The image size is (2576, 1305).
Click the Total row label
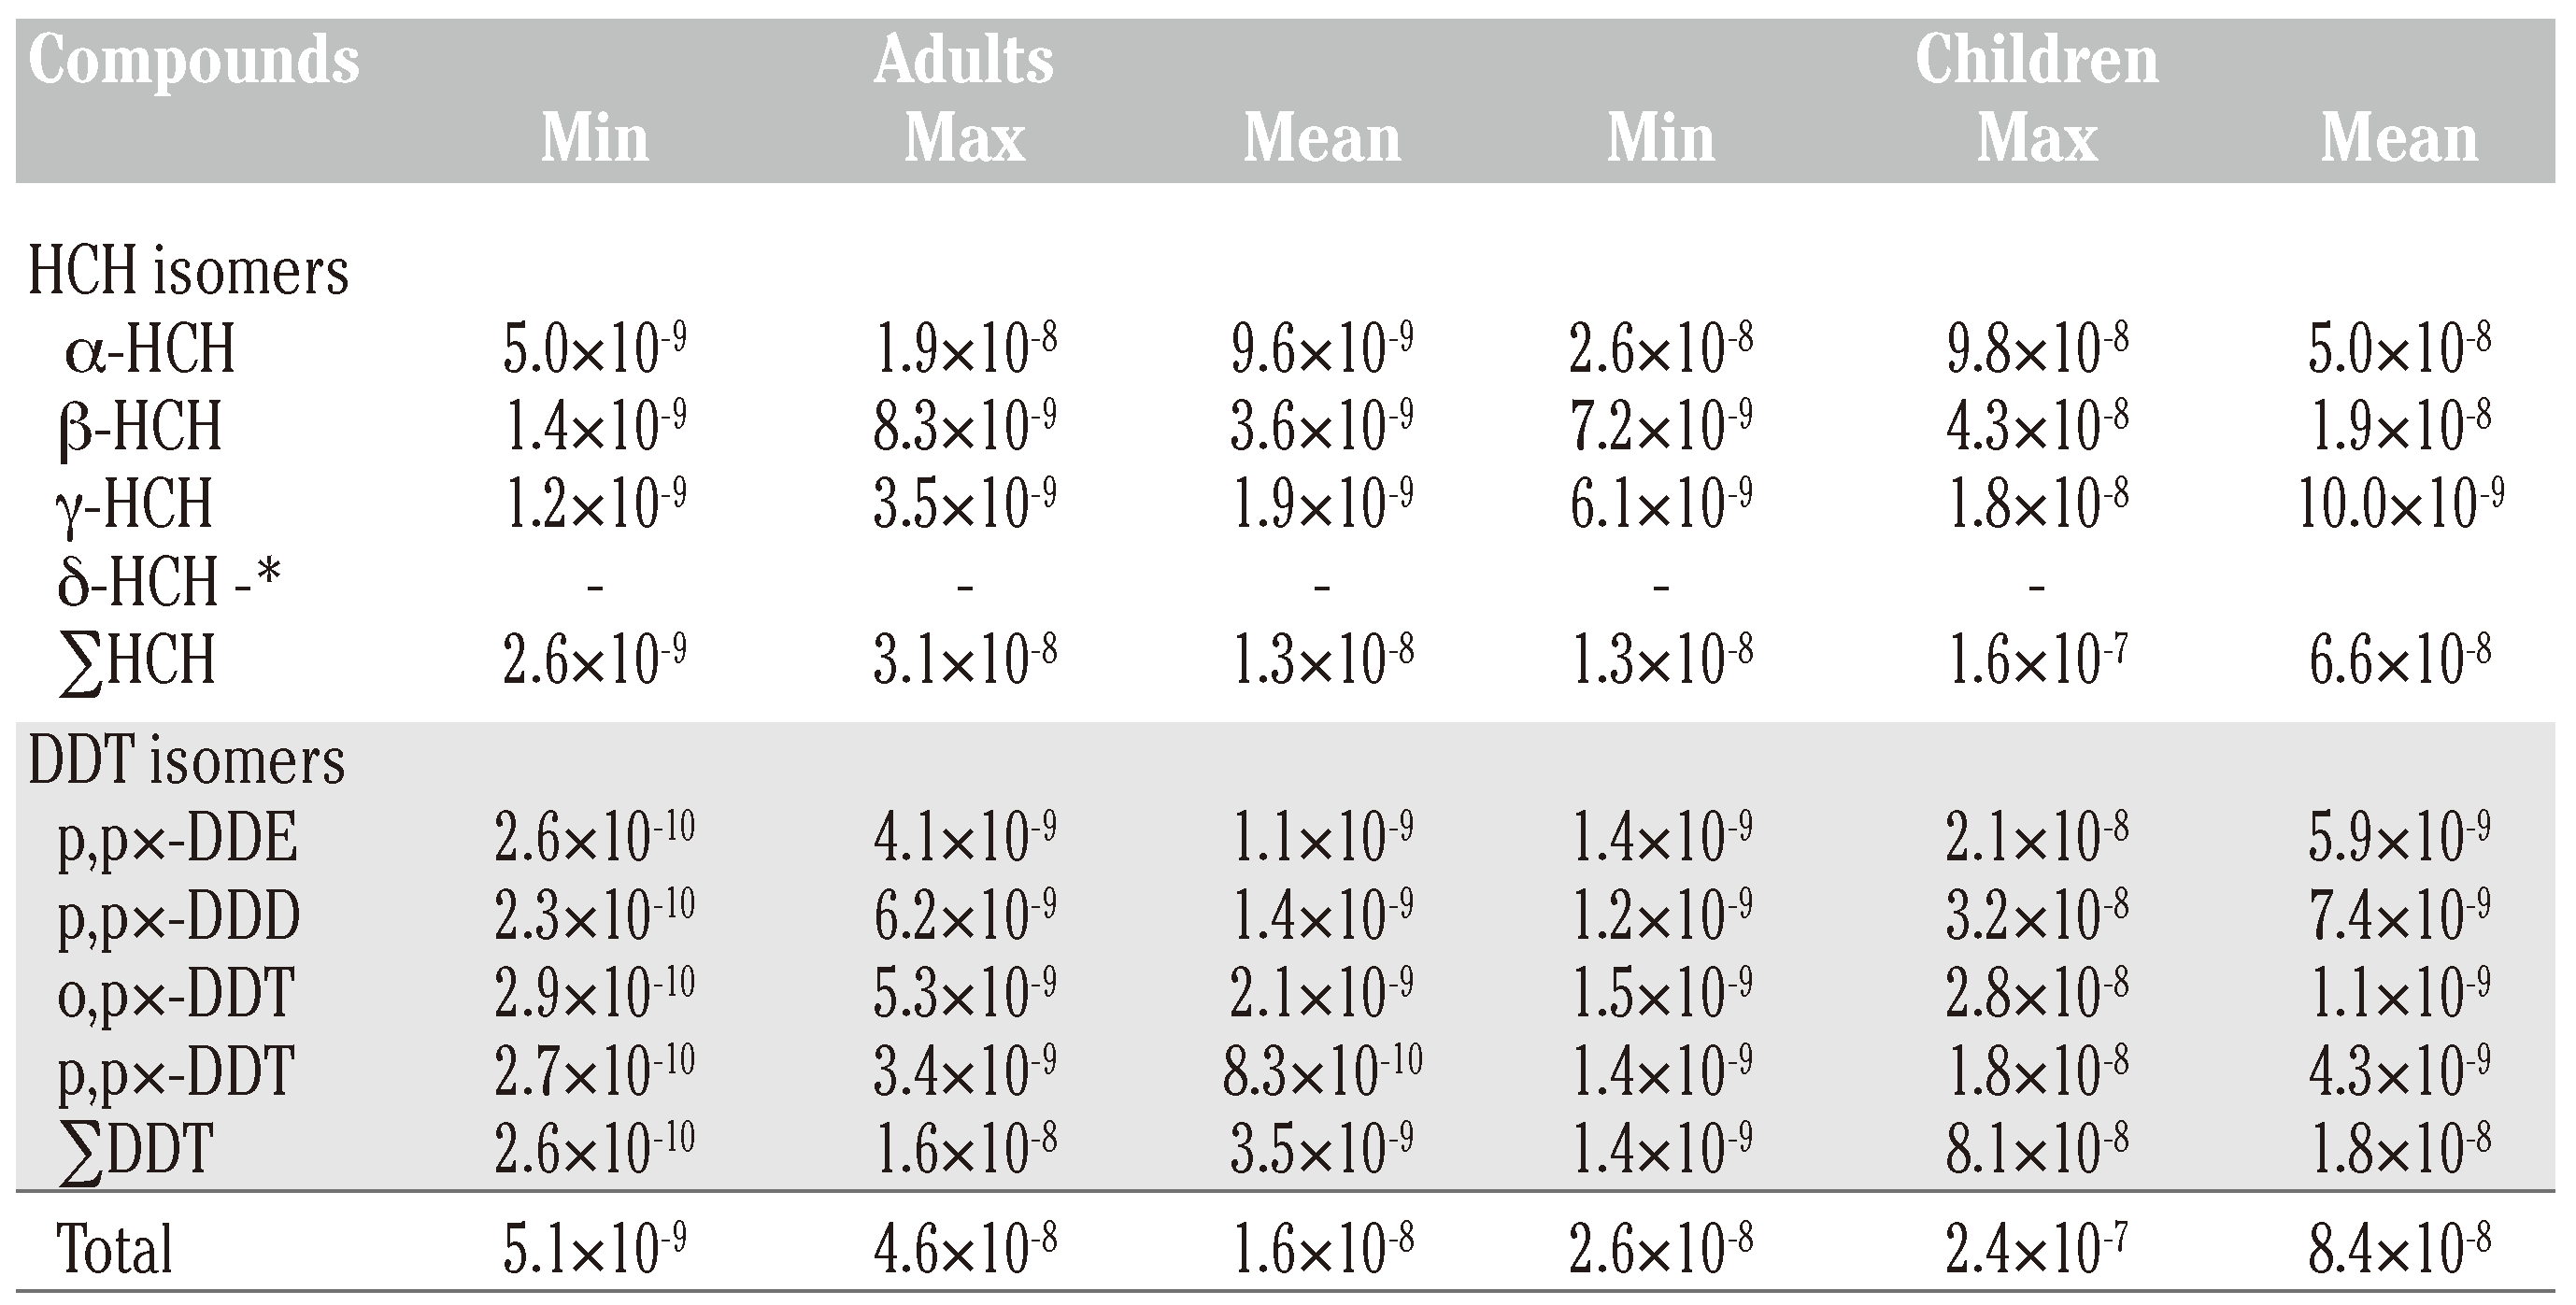coord(115,1250)
